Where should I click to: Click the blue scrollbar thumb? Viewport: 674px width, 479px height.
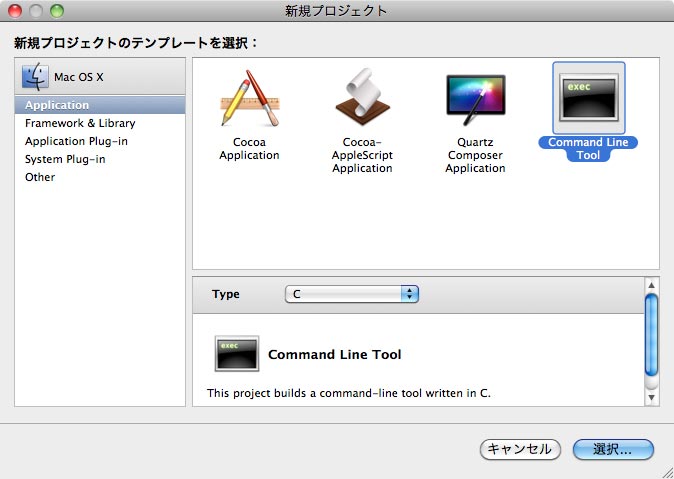pyautogui.click(x=651, y=335)
